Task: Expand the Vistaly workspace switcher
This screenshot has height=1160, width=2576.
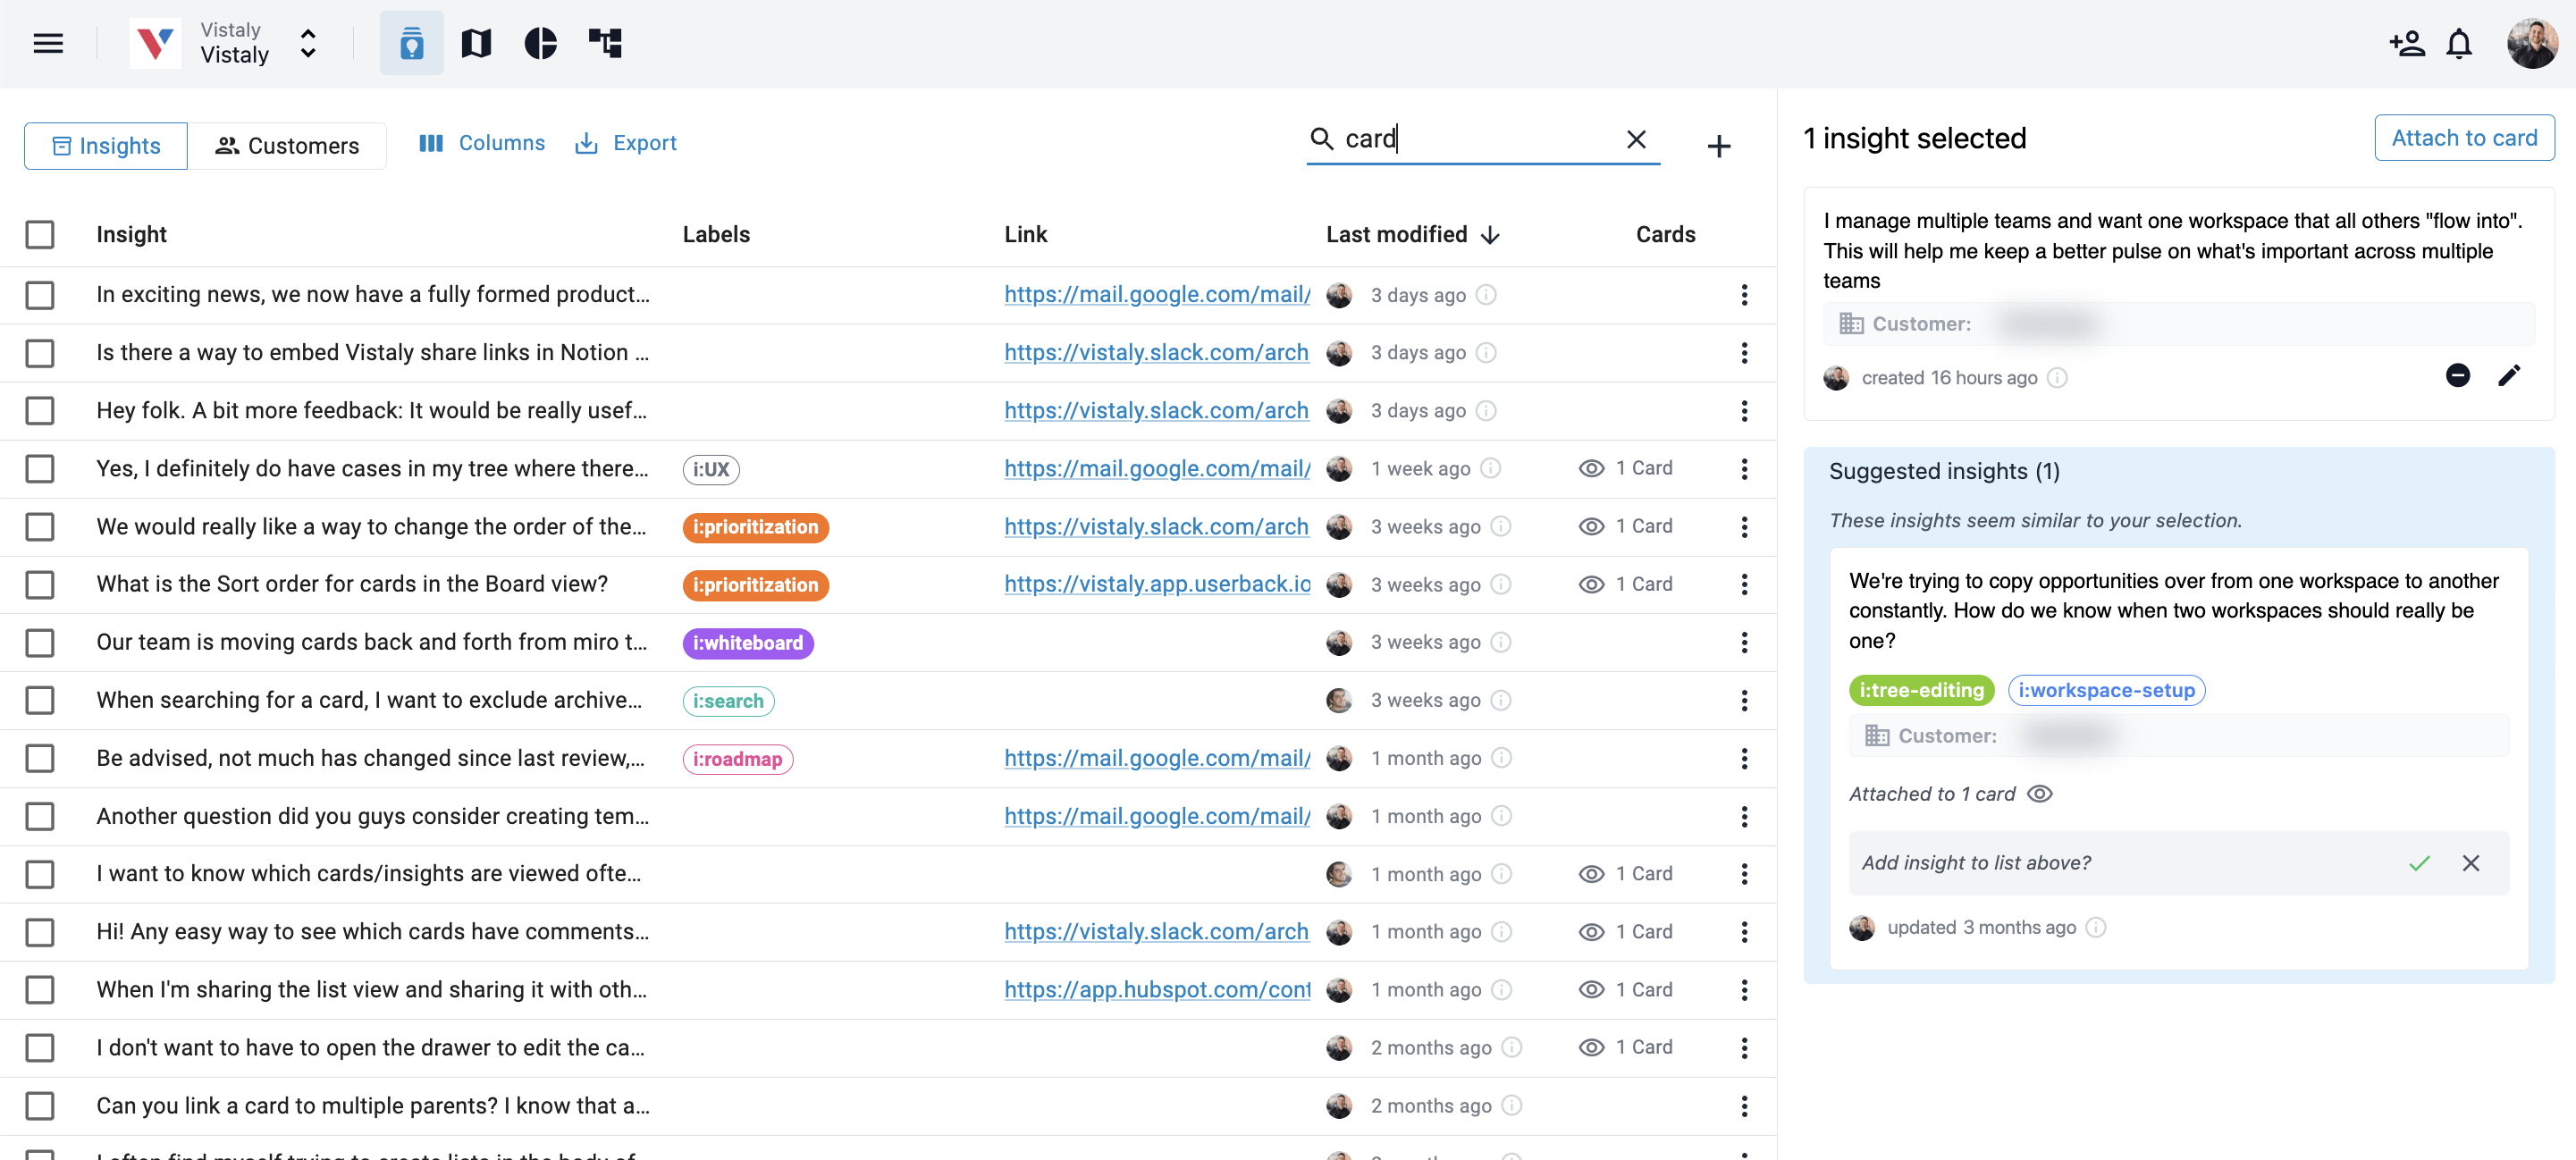Action: 308,43
